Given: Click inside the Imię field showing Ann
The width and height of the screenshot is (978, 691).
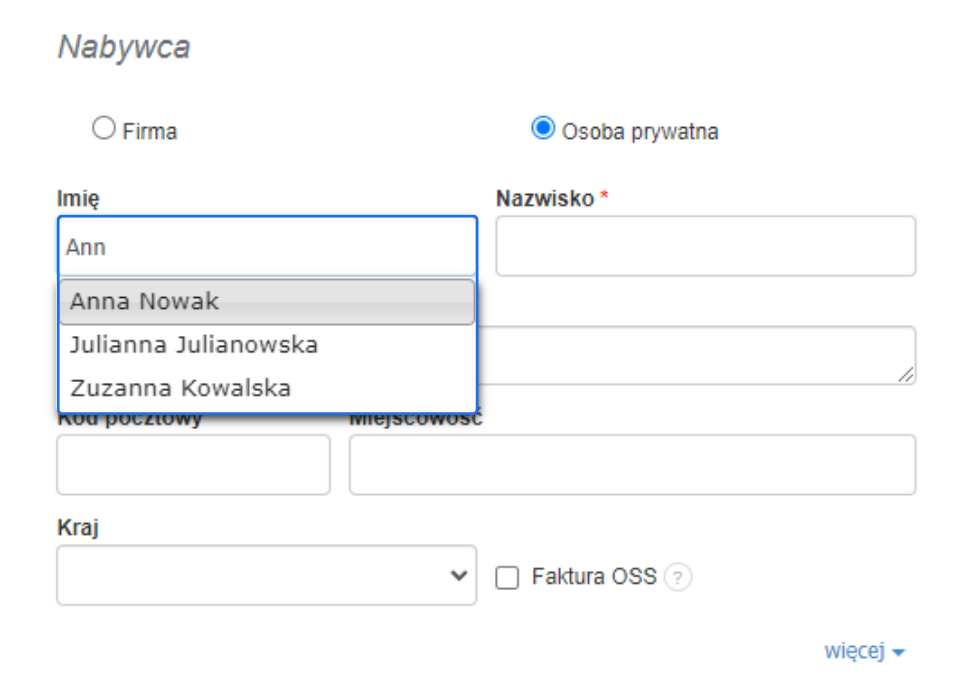Looking at the screenshot, I should point(265,245).
